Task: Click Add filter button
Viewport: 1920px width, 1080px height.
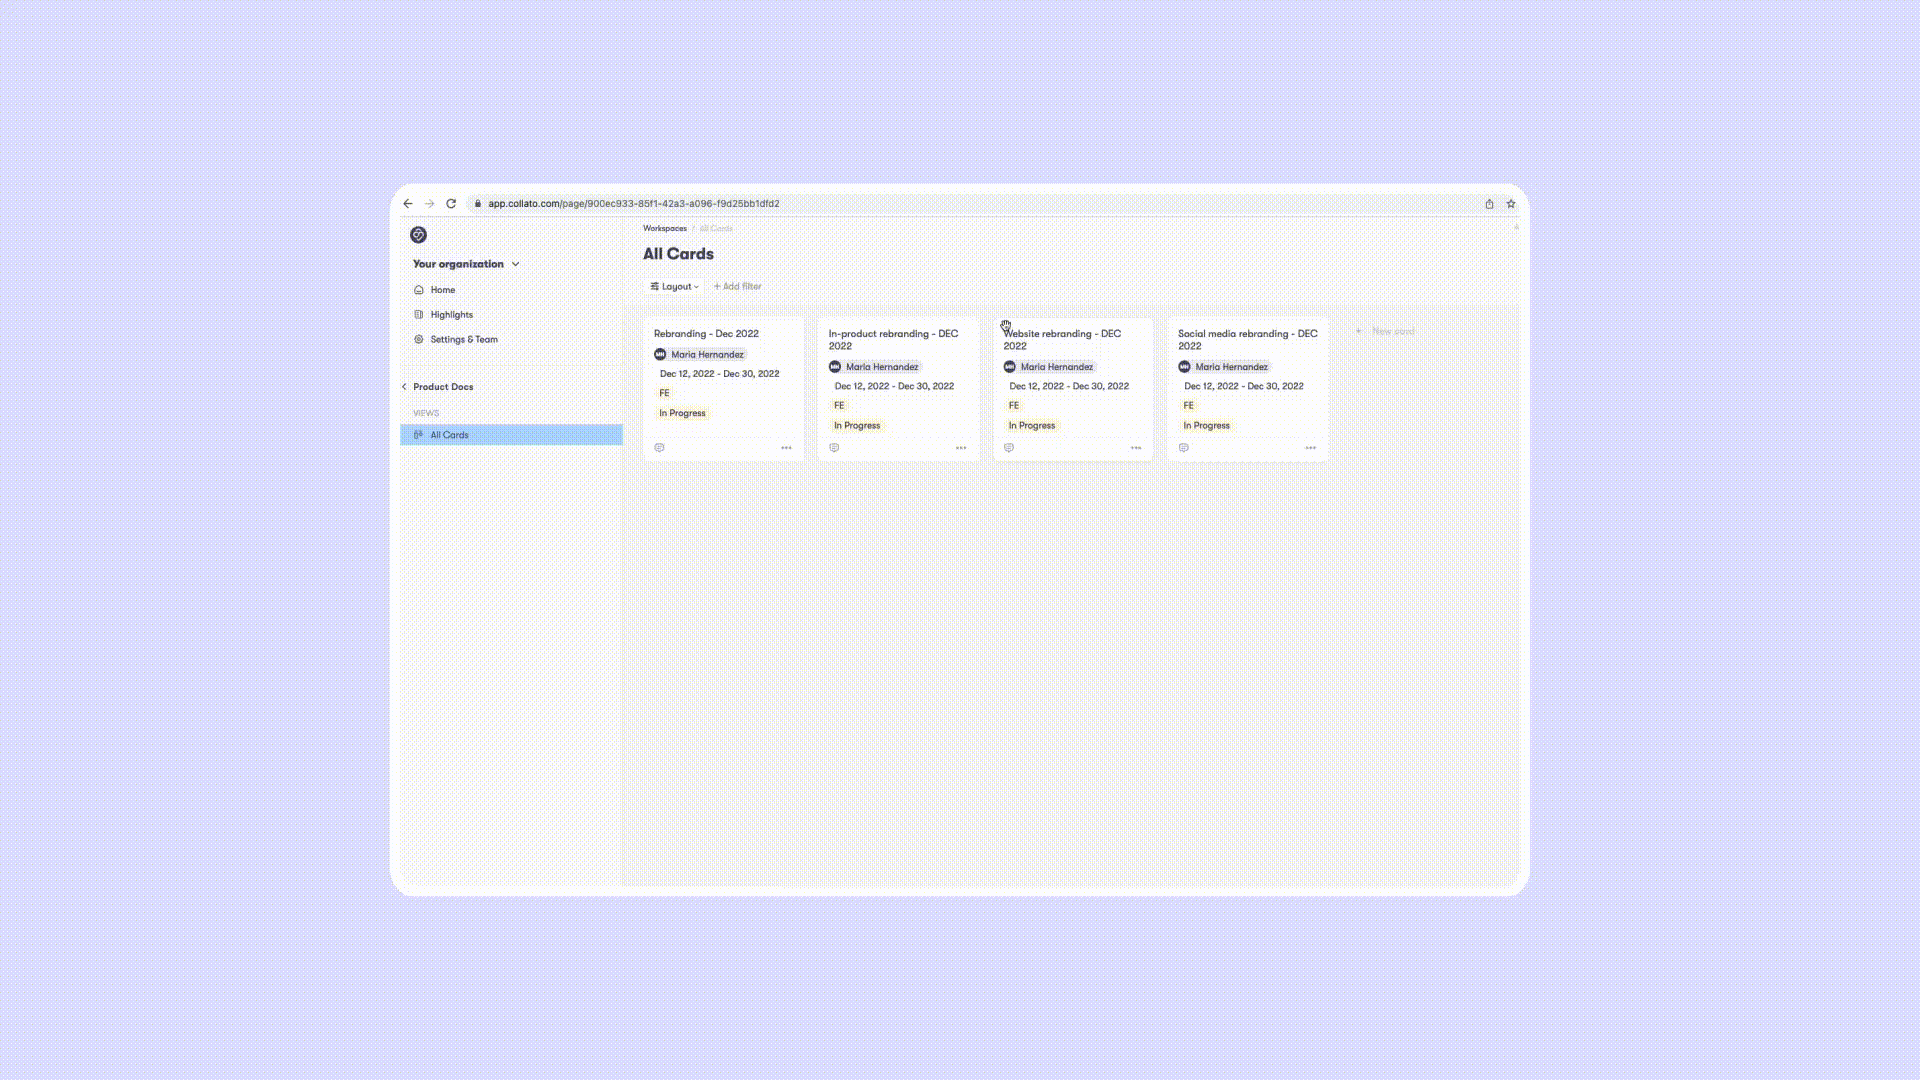Action: click(x=738, y=287)
